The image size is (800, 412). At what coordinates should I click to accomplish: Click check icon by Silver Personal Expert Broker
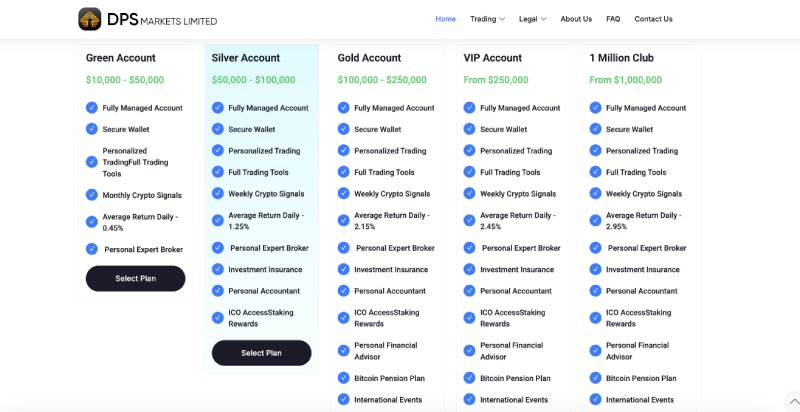coord(218,248)
